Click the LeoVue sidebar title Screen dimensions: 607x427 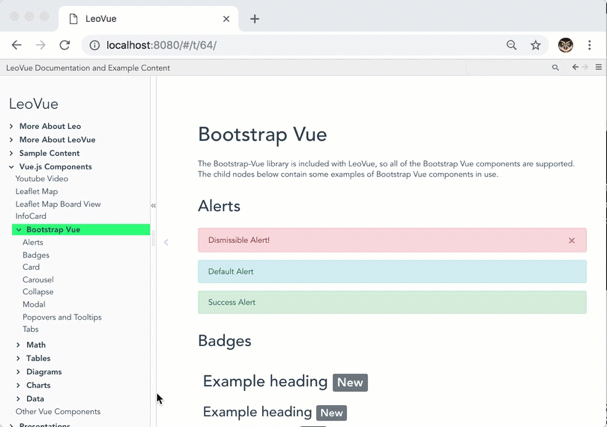pyautogui.click(x=34, y=104)
